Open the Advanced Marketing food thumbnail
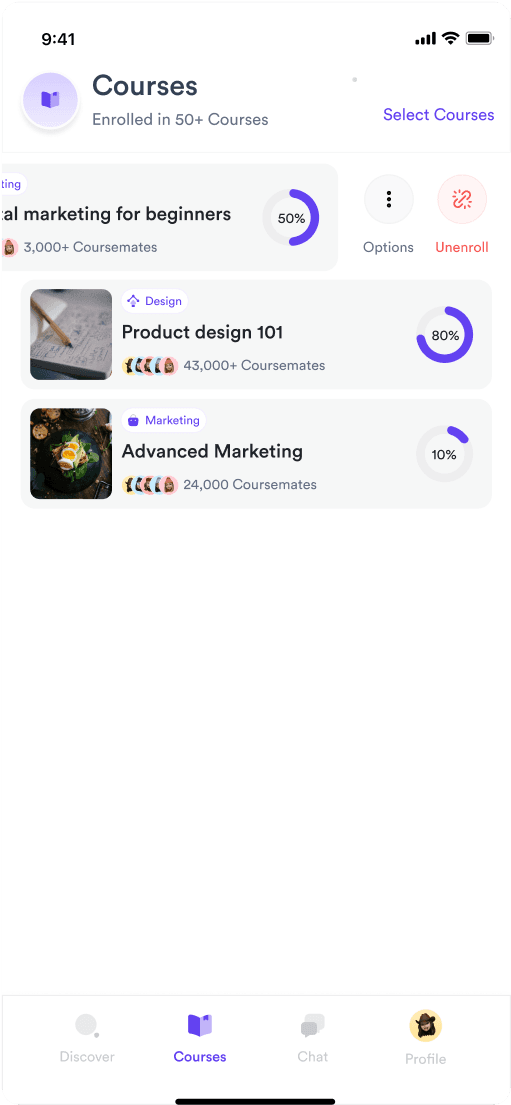 click(x=70, y=454)
